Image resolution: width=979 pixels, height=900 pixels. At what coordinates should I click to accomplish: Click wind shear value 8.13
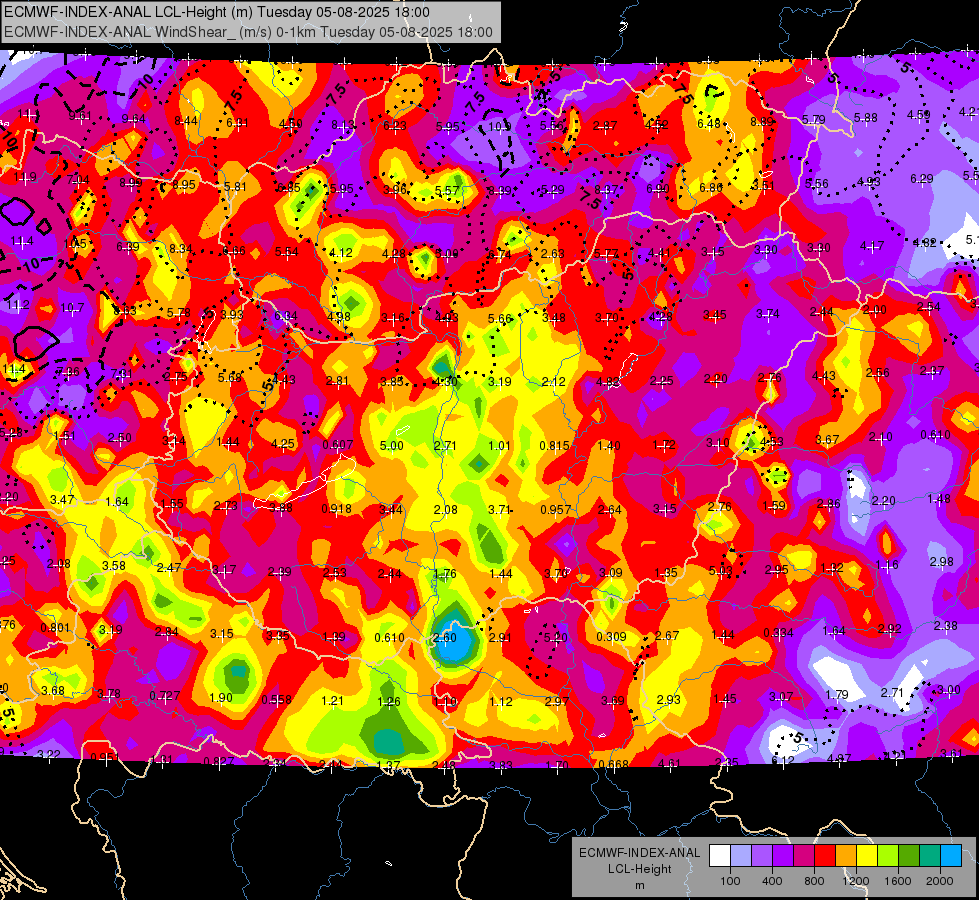click(x=343, y=126)
